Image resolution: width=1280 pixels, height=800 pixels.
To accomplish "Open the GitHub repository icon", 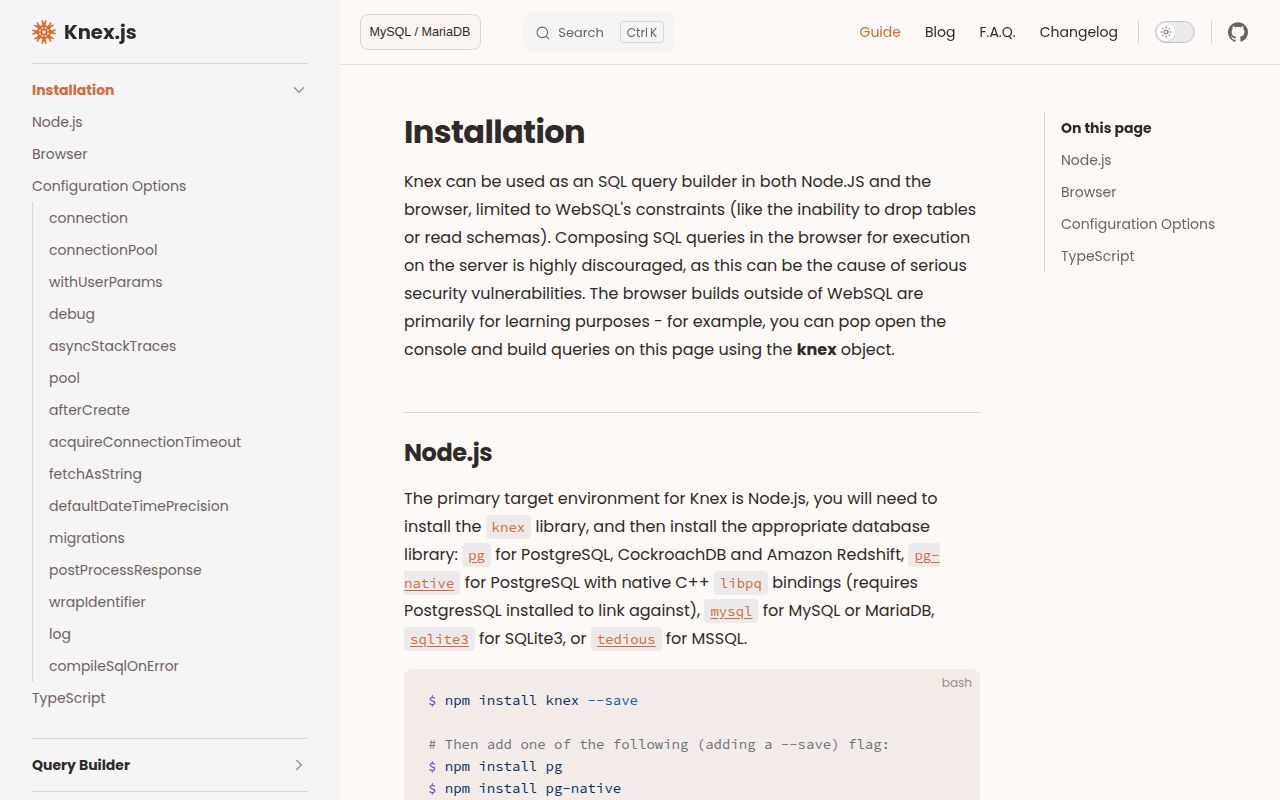I will [x=1238, y=32].
